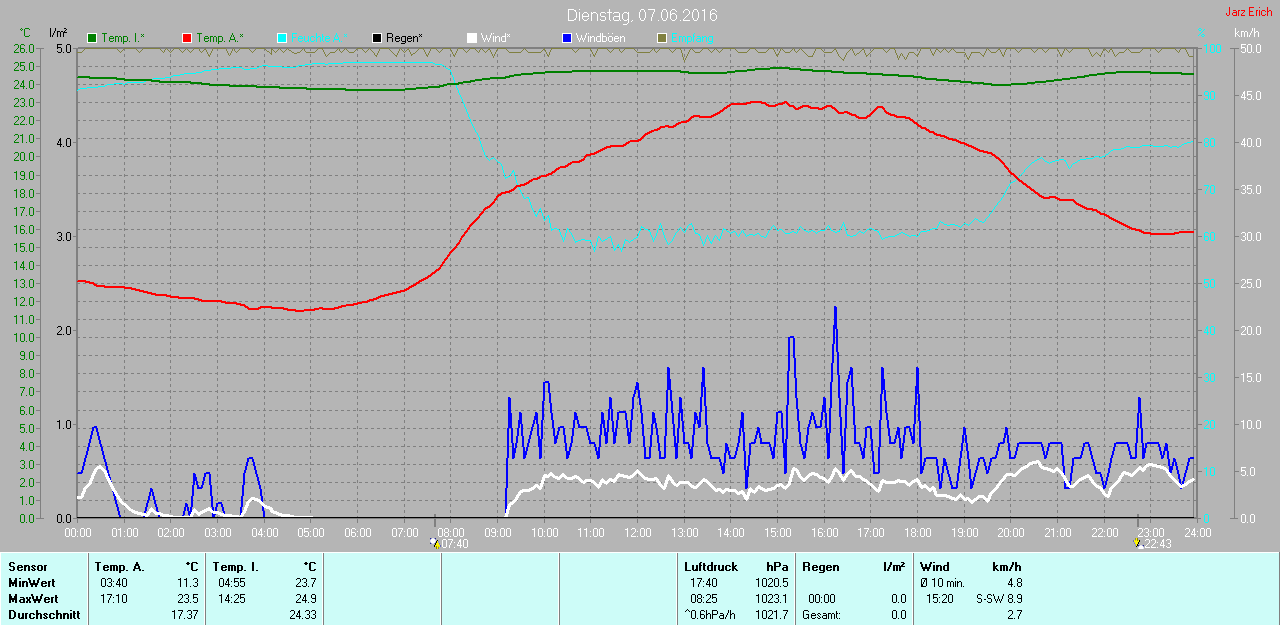This screenshot has height=625, width=1280.
Task: Click the sunrise icon at 07:40
Action: point(434,542)
